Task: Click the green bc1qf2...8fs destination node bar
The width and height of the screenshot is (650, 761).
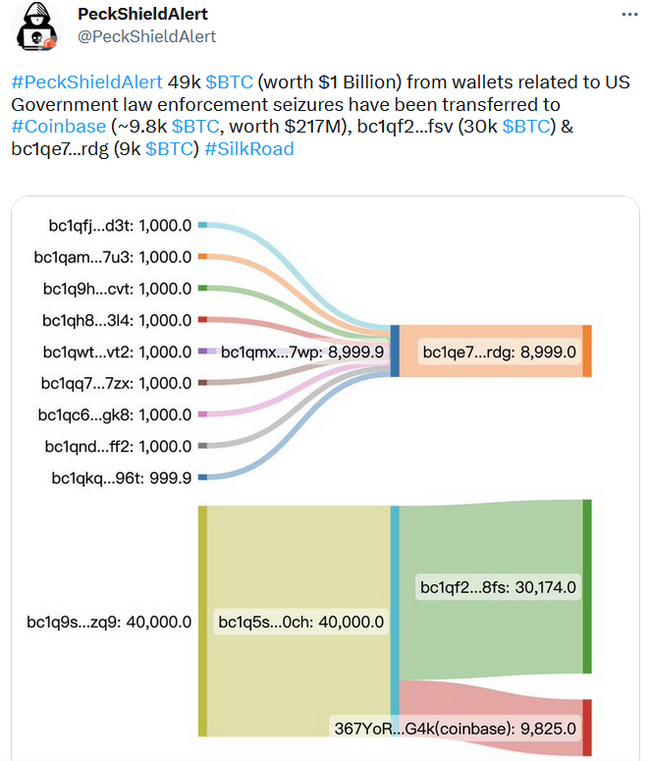Action: (x=587, y=586)
